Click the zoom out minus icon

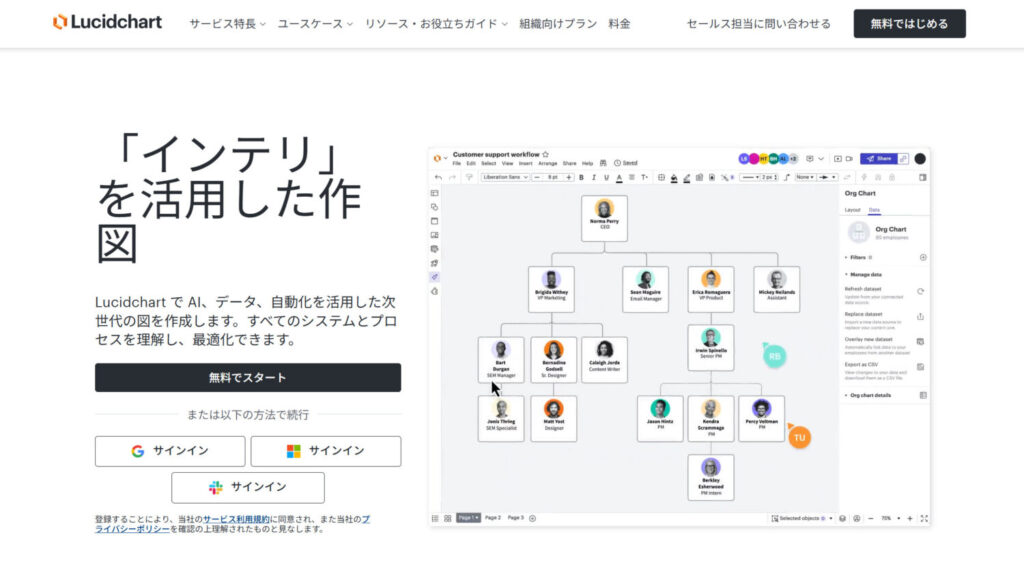click(x=871, y=519)
